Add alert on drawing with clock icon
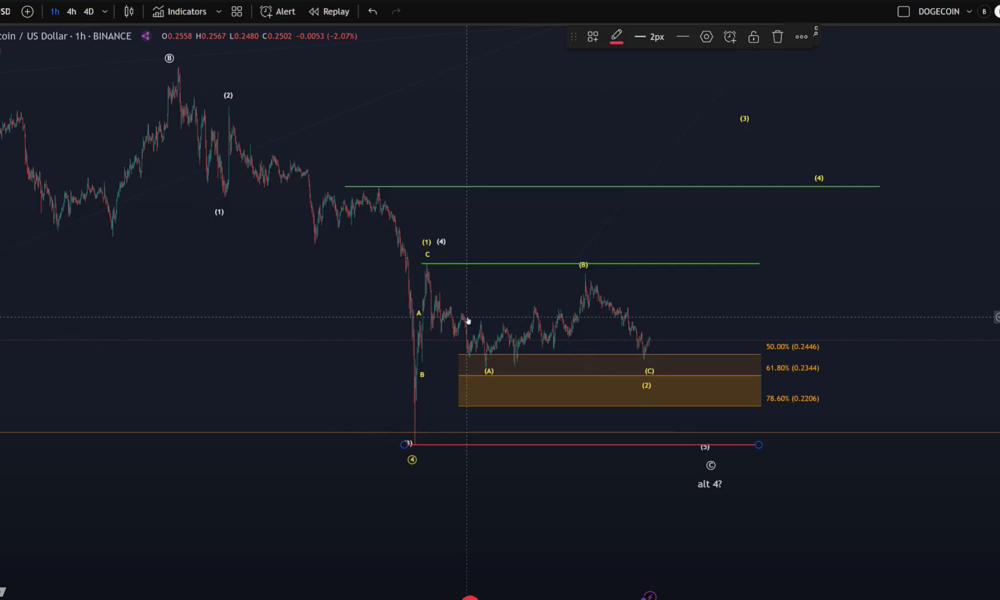 (x=730, y=37)
